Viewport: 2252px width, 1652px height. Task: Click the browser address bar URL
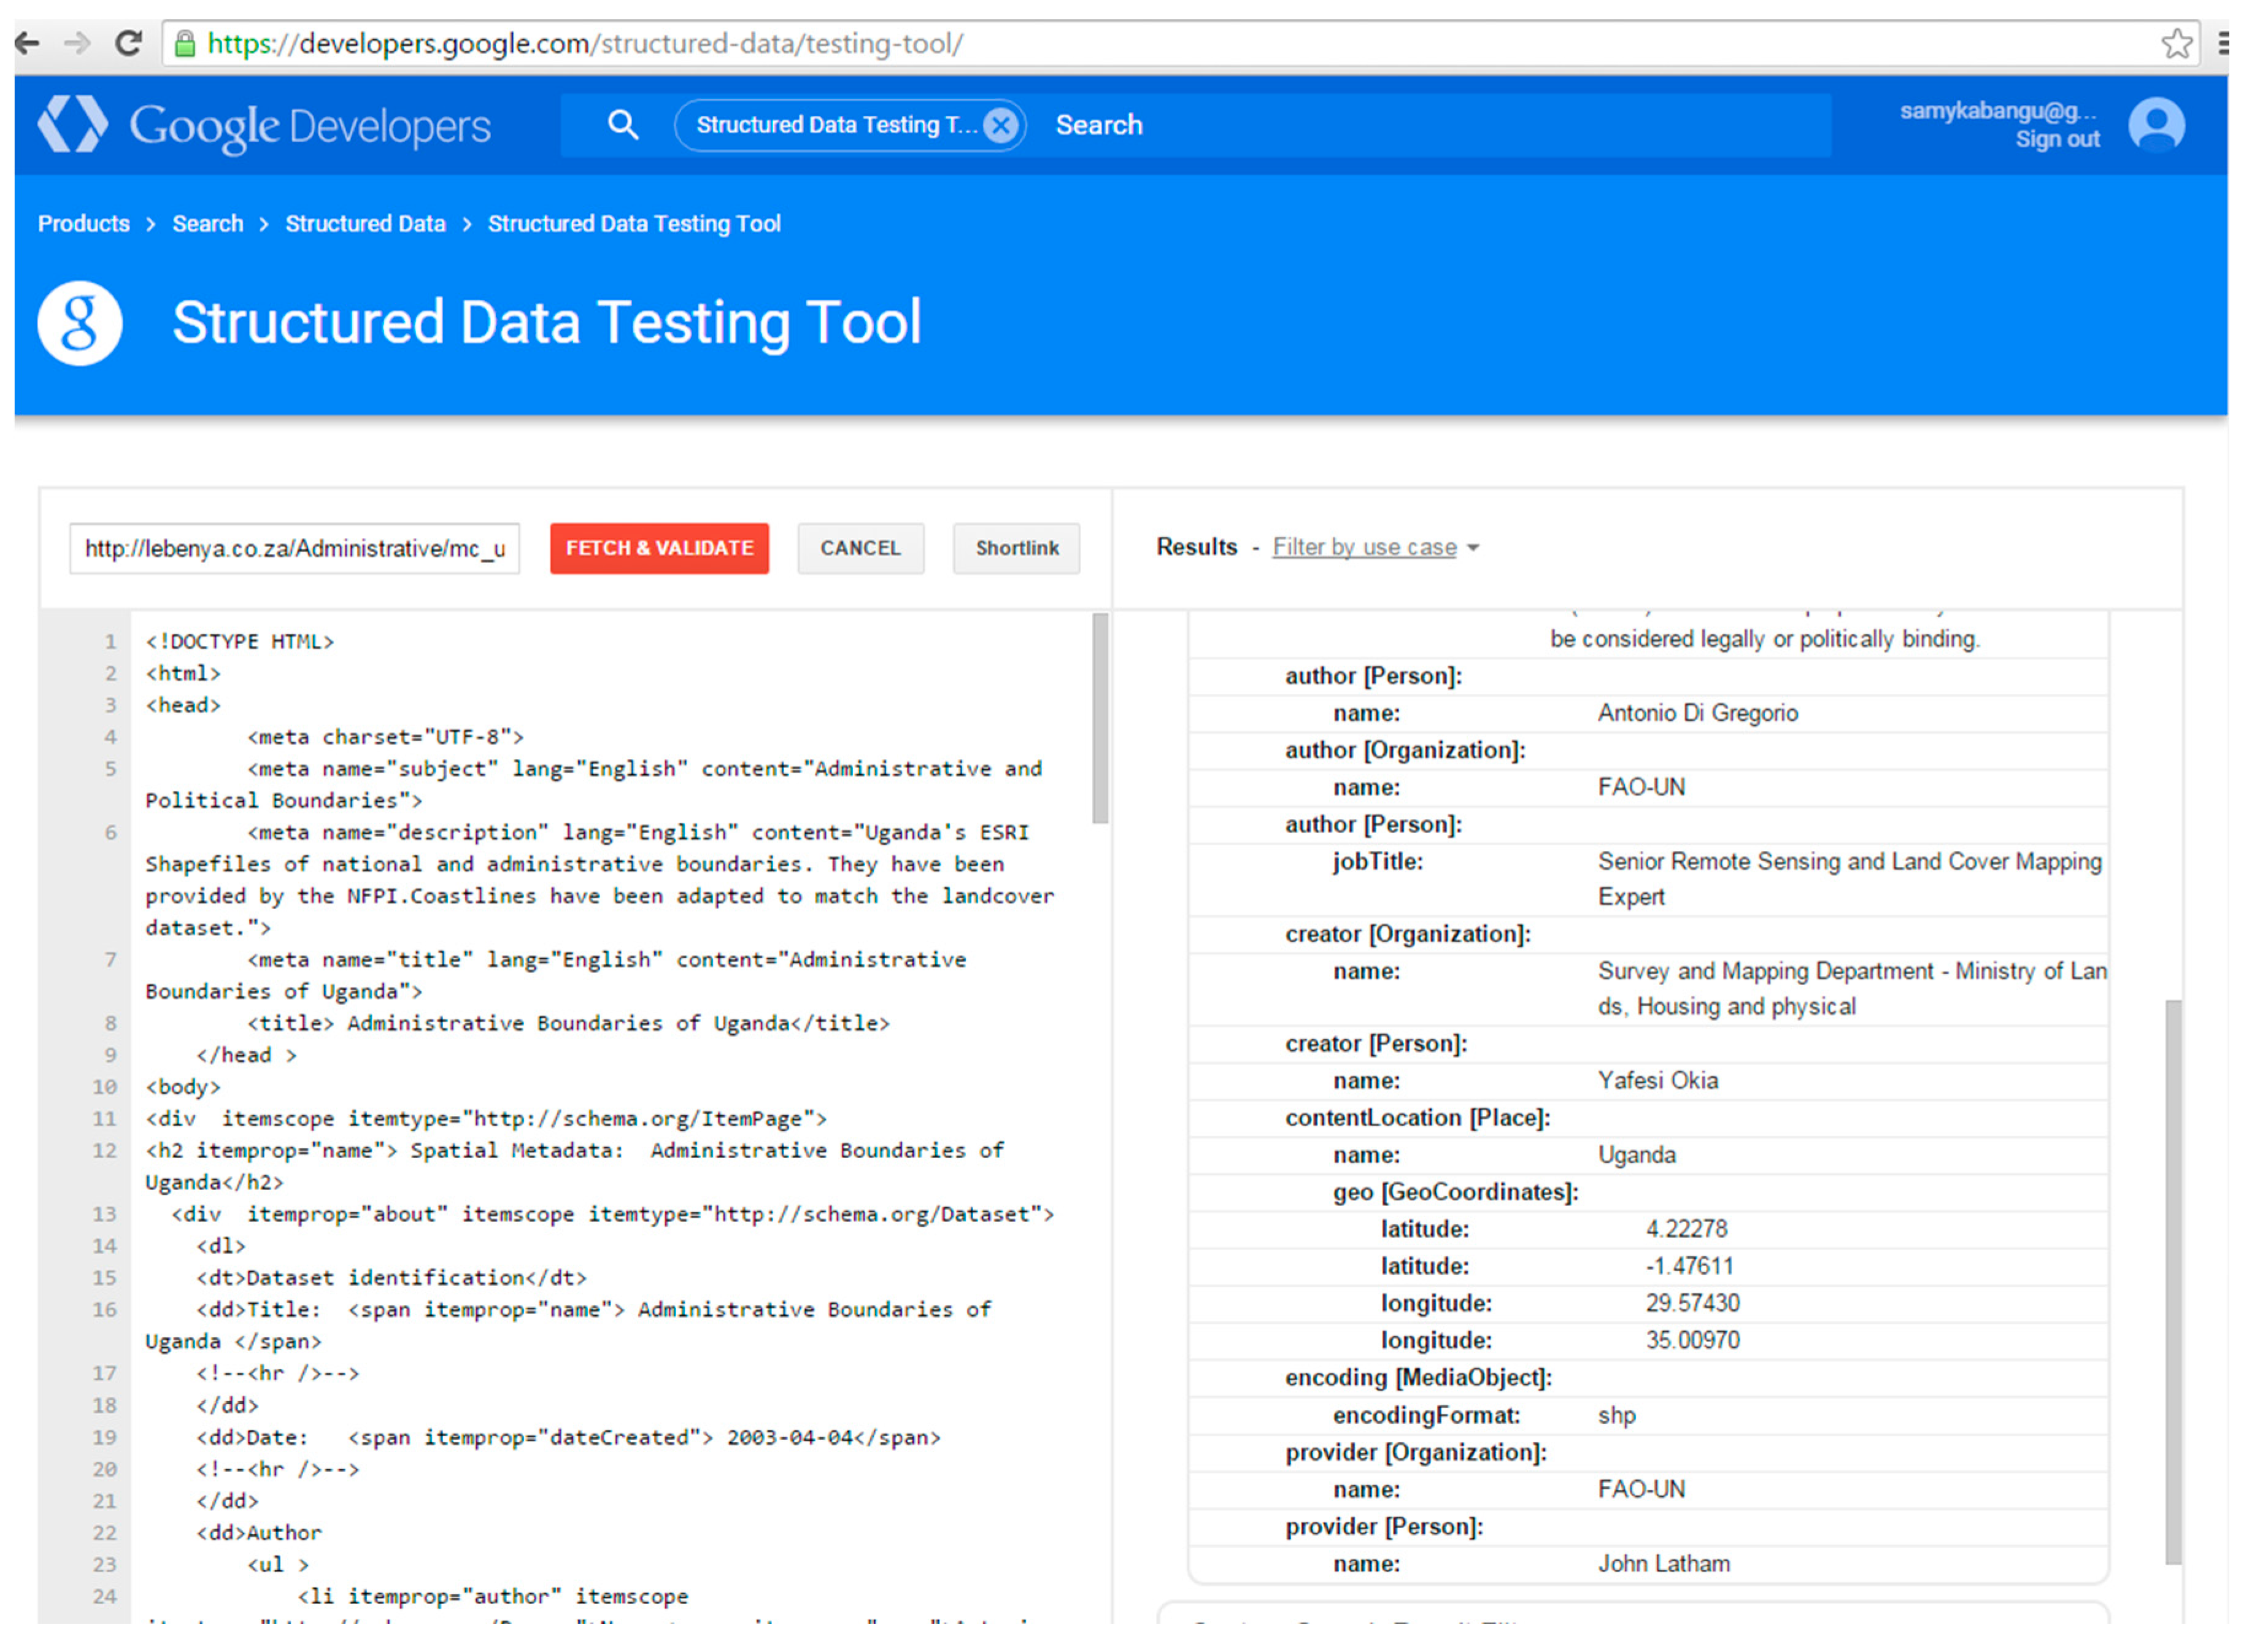[585, 44]
